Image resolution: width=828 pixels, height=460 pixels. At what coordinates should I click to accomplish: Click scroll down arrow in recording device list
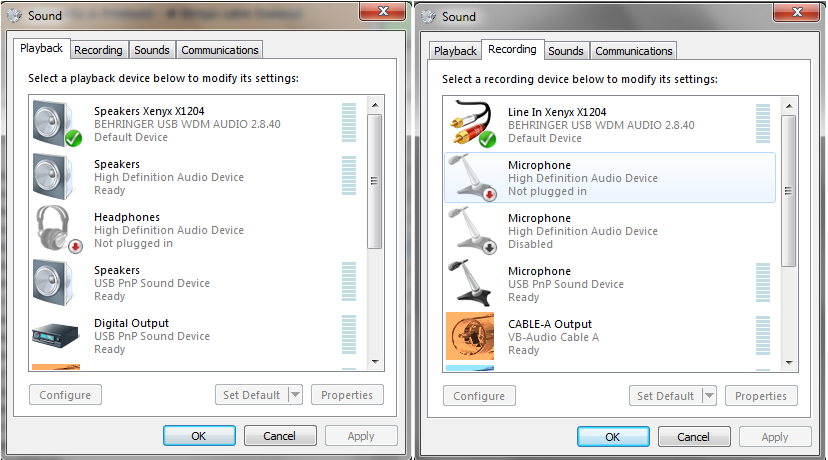[789, 363]
